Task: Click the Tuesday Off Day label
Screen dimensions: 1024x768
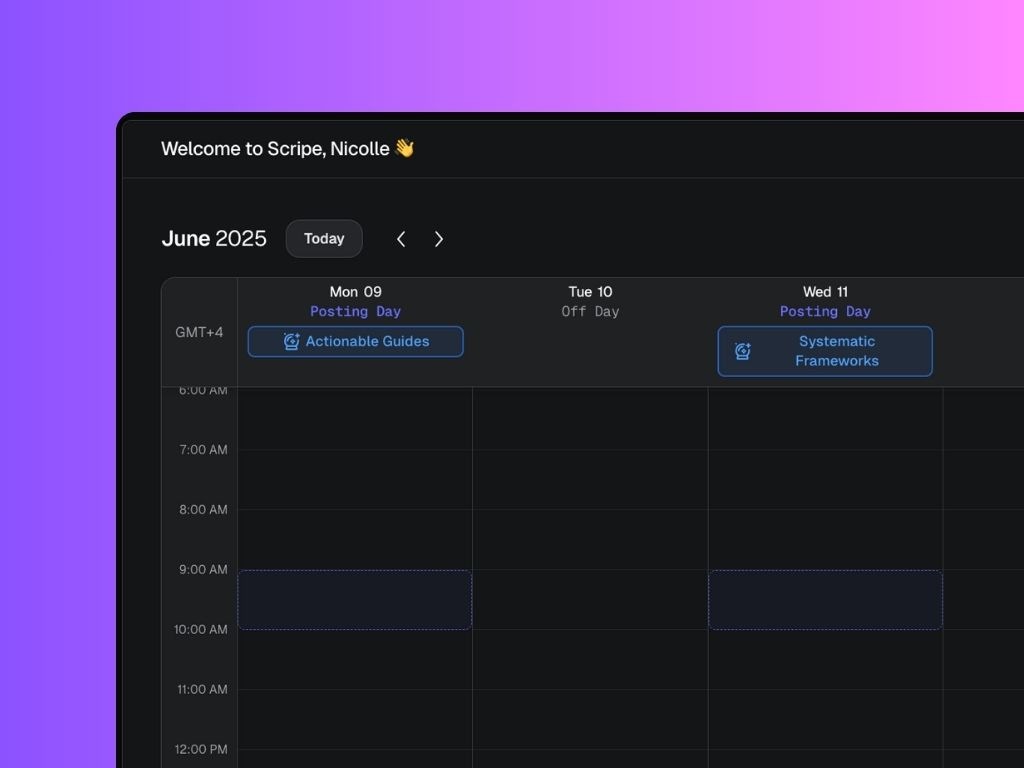Action: tap(590, 312)
